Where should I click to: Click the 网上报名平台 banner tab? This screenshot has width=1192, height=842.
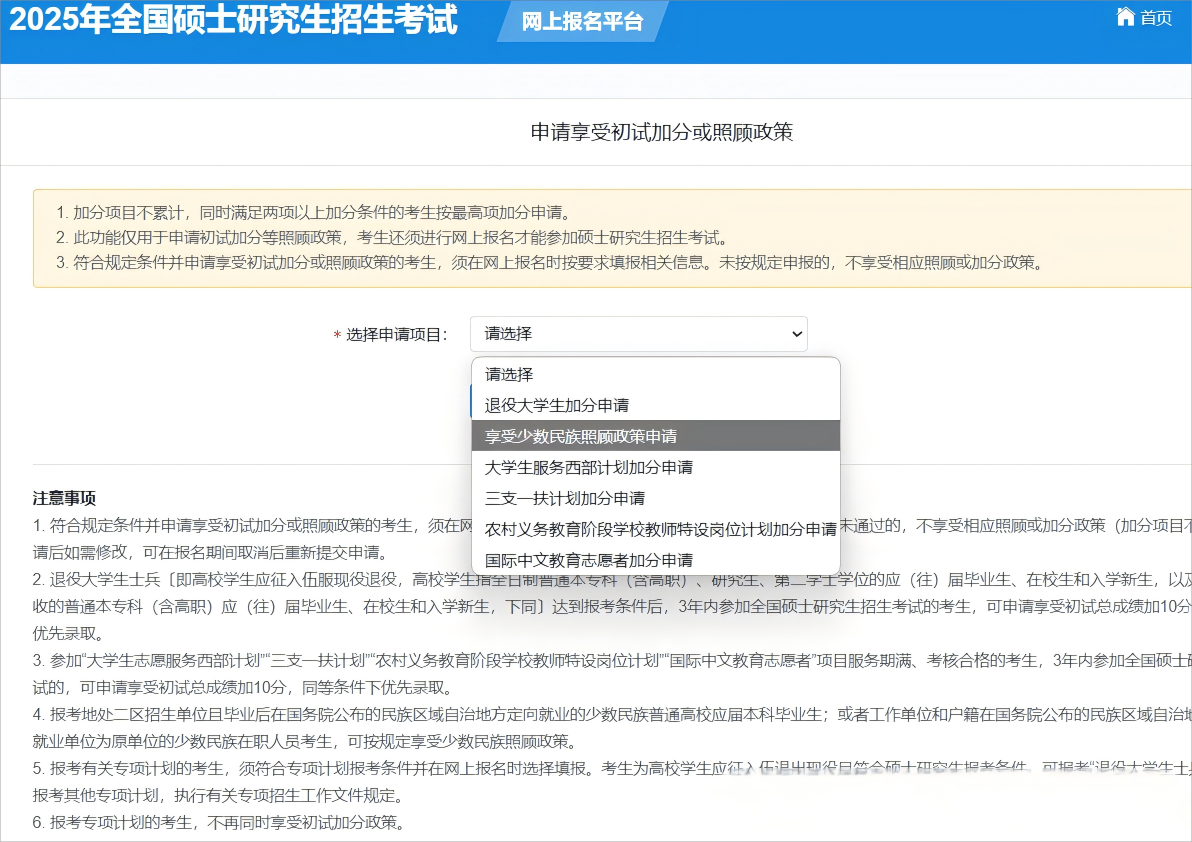tap(582, 22)
